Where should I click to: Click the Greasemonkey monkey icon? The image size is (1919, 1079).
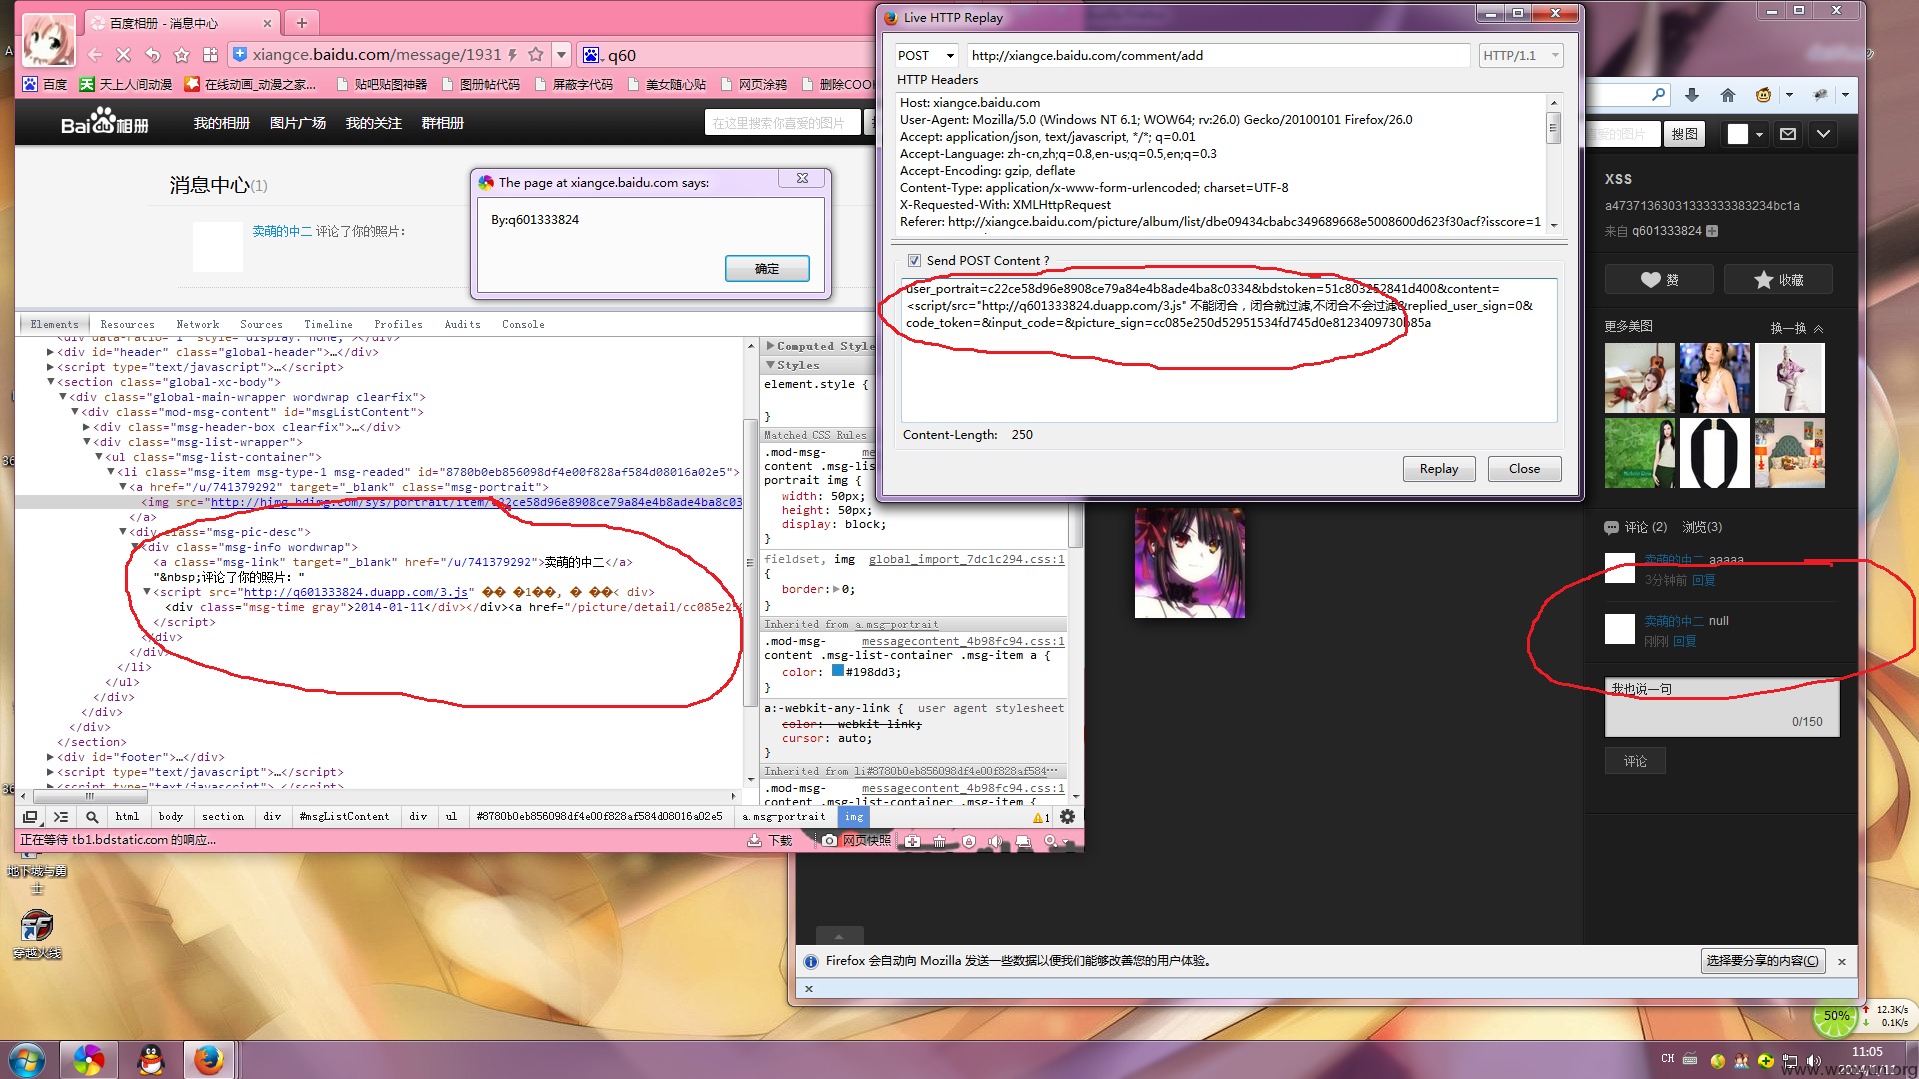pos(1763,95)
